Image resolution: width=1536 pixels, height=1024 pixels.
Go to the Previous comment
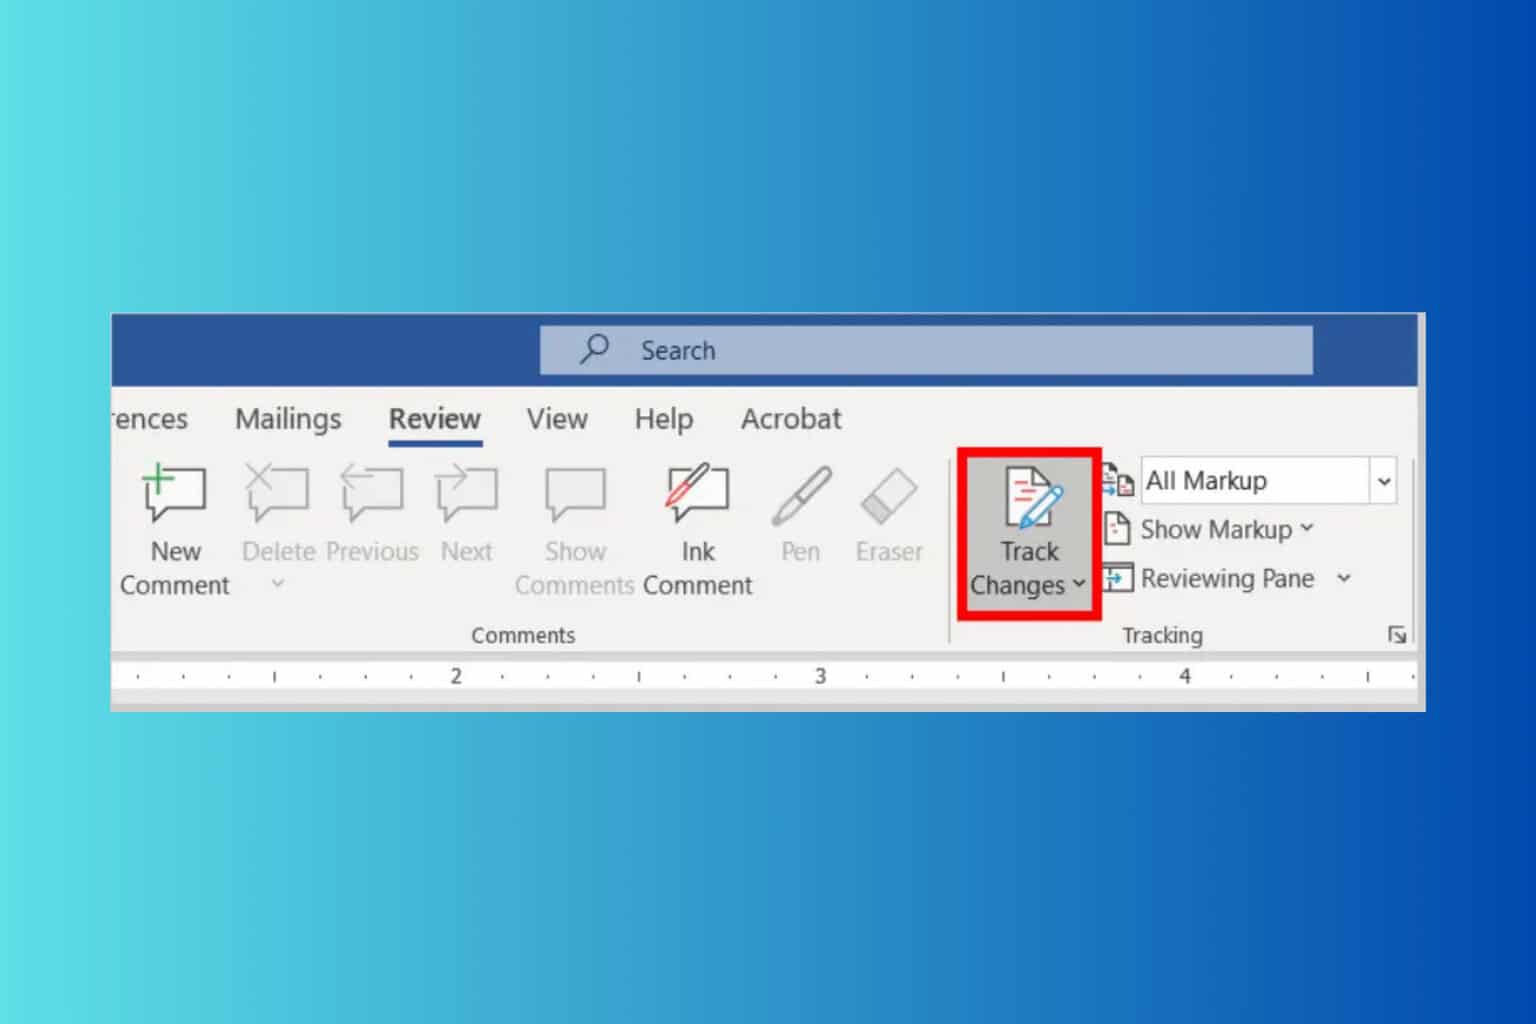pos(372,495)
